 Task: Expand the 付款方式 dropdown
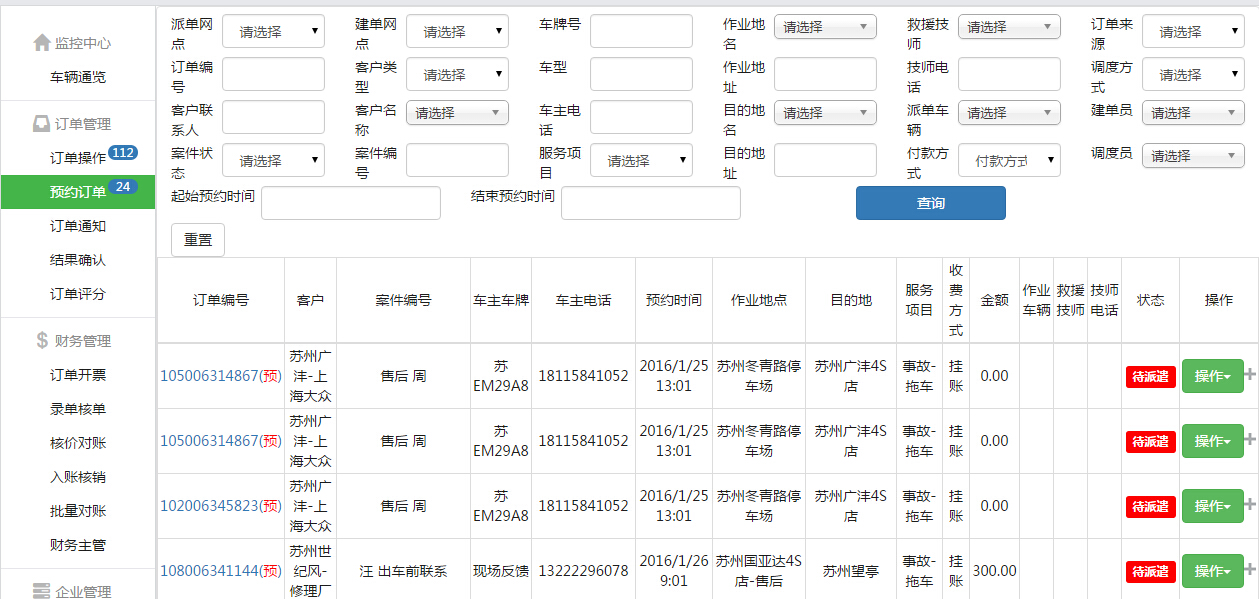(1009, 160)
